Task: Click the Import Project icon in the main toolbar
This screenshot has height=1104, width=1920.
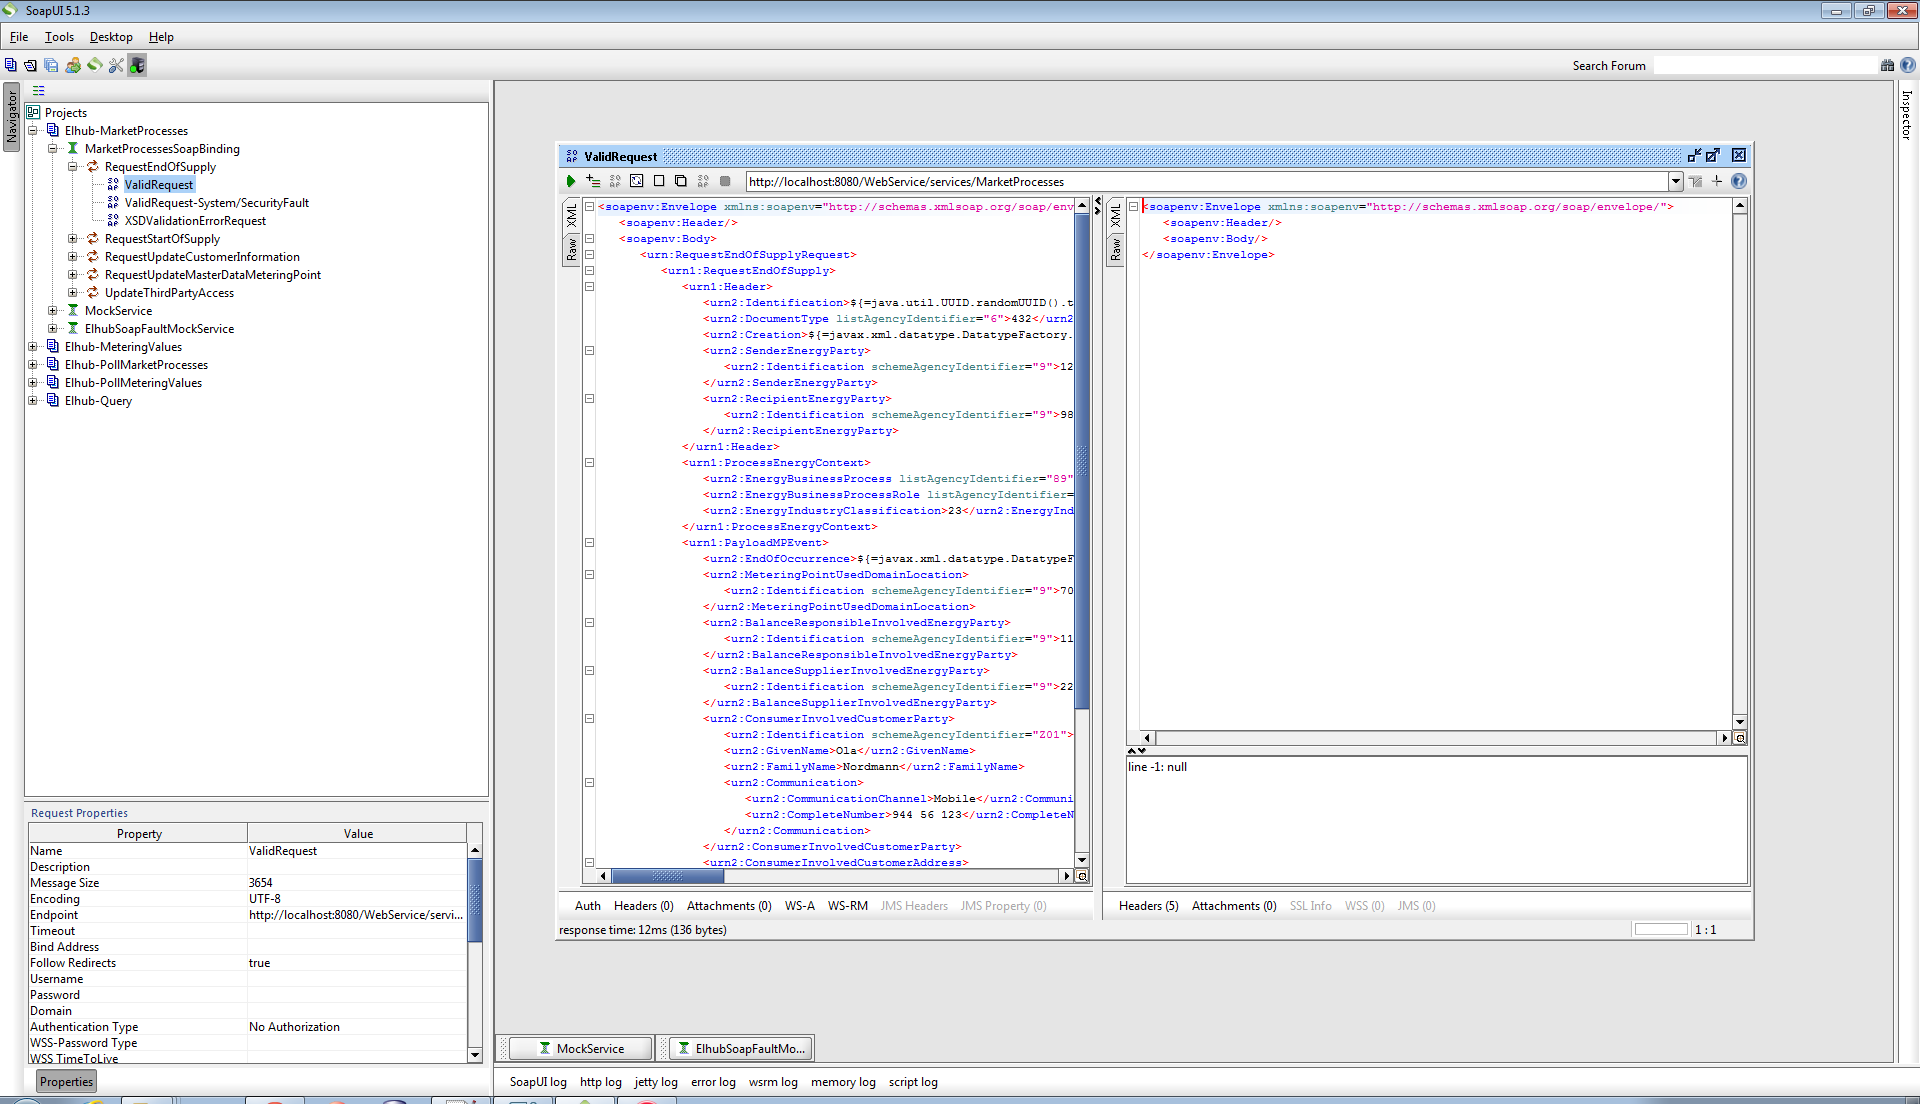Action: (x=30, y=65)
